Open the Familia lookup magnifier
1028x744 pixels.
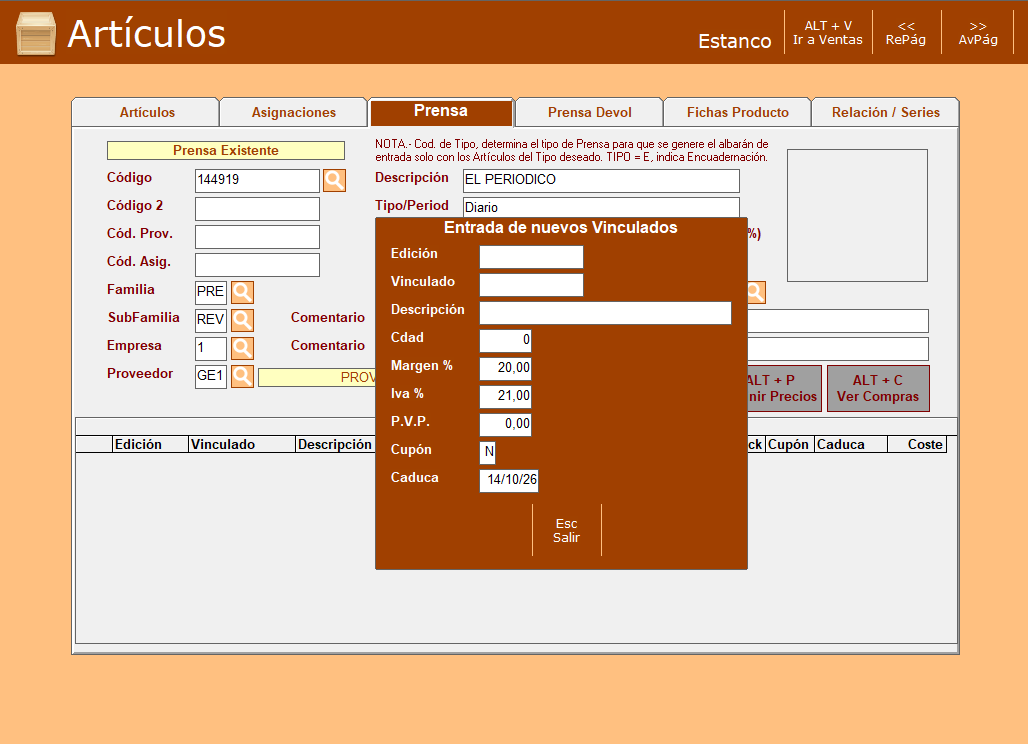[x=242, y=292]
